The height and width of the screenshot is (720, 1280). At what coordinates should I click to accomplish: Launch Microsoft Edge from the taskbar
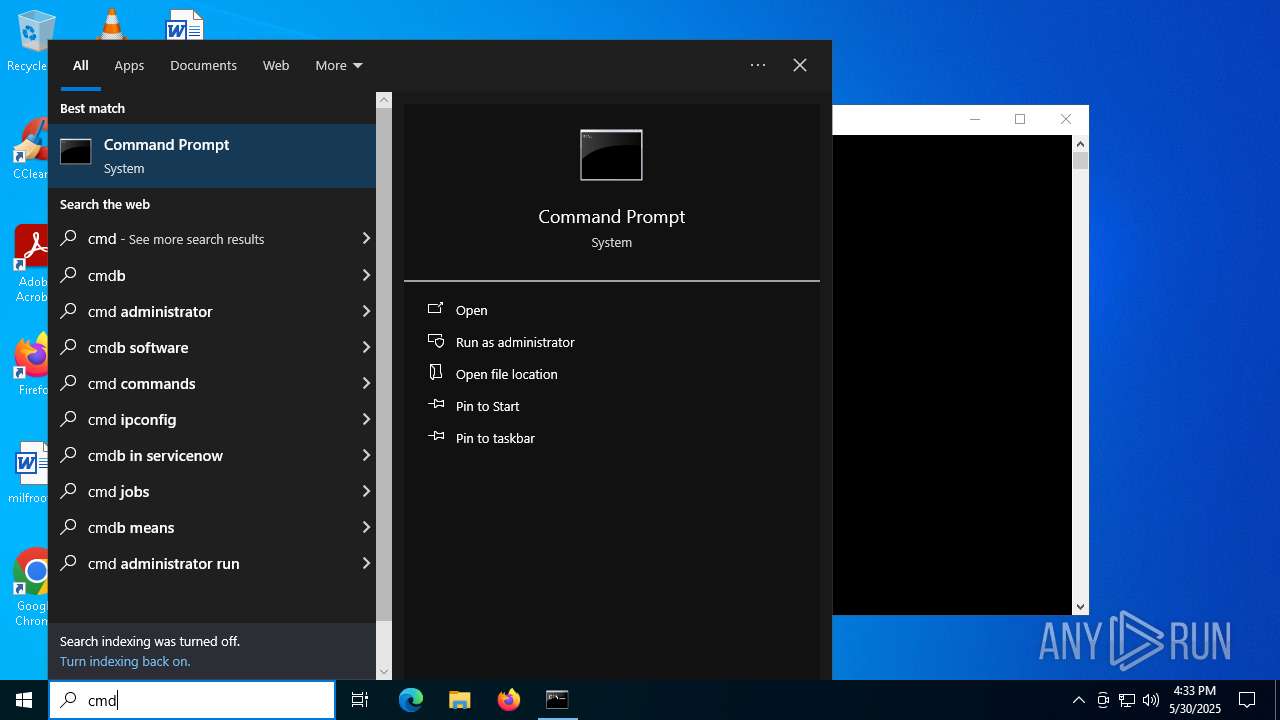411,700
